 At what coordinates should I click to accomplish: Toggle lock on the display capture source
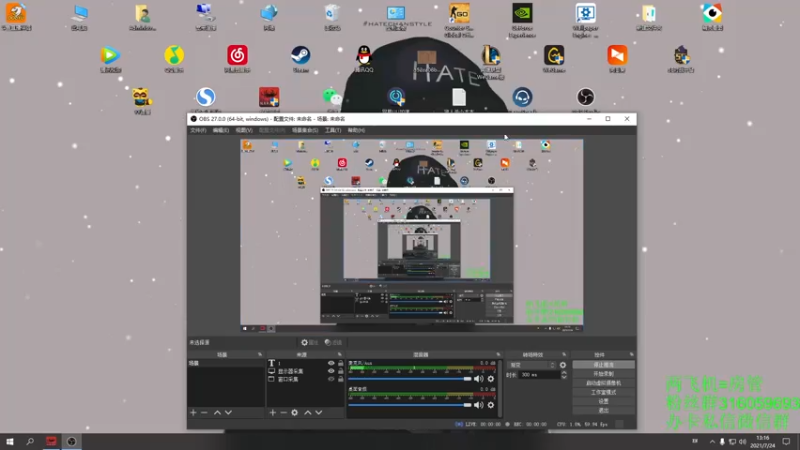point(341,371)
